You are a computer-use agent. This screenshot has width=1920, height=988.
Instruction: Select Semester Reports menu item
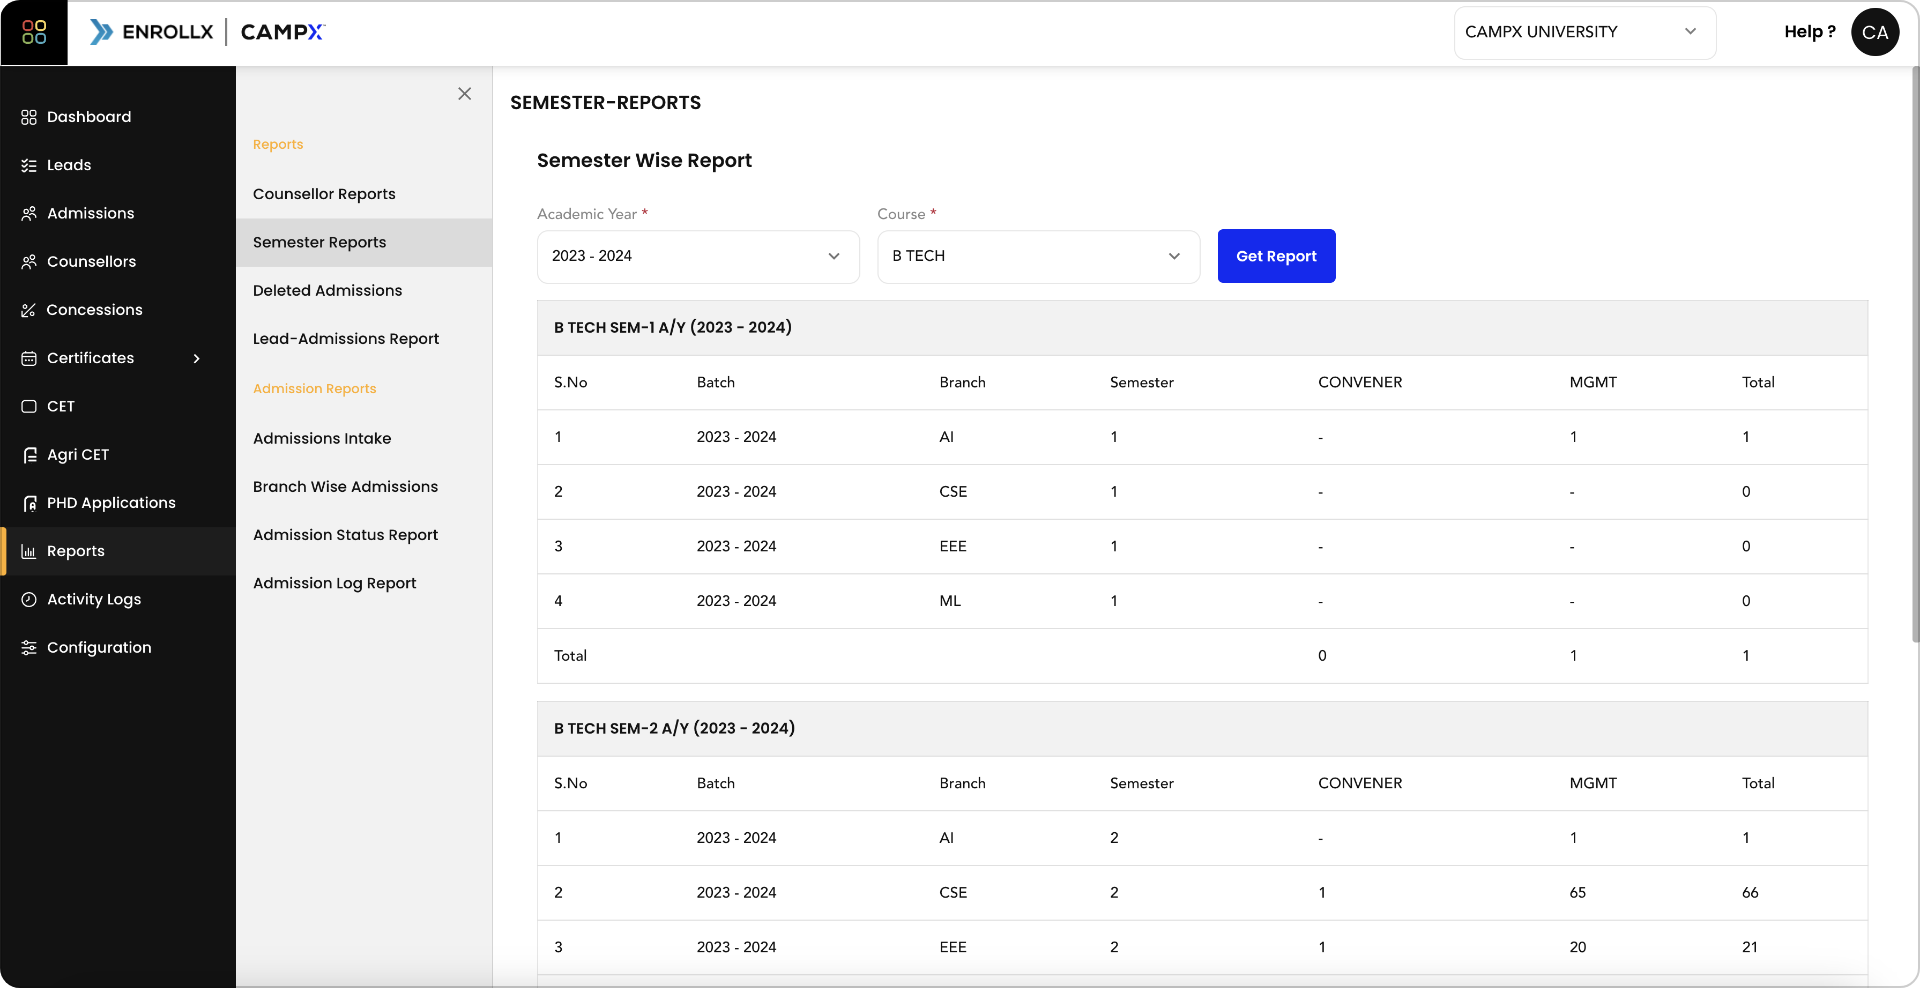coord(364,242)
